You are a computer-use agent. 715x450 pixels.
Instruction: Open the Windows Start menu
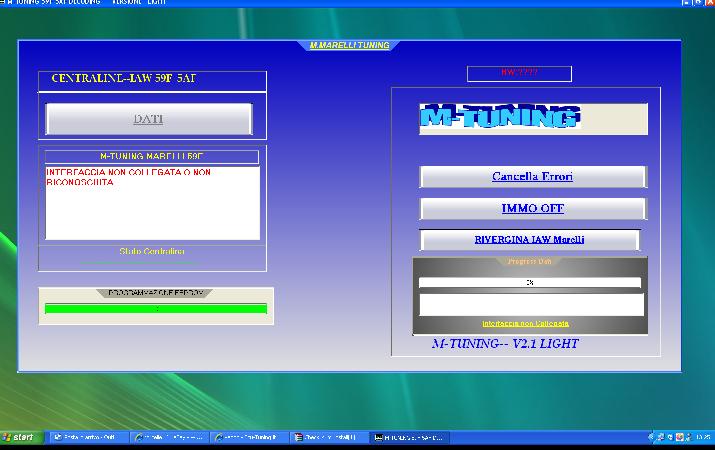pyautogui.click(x=21, y=437)
